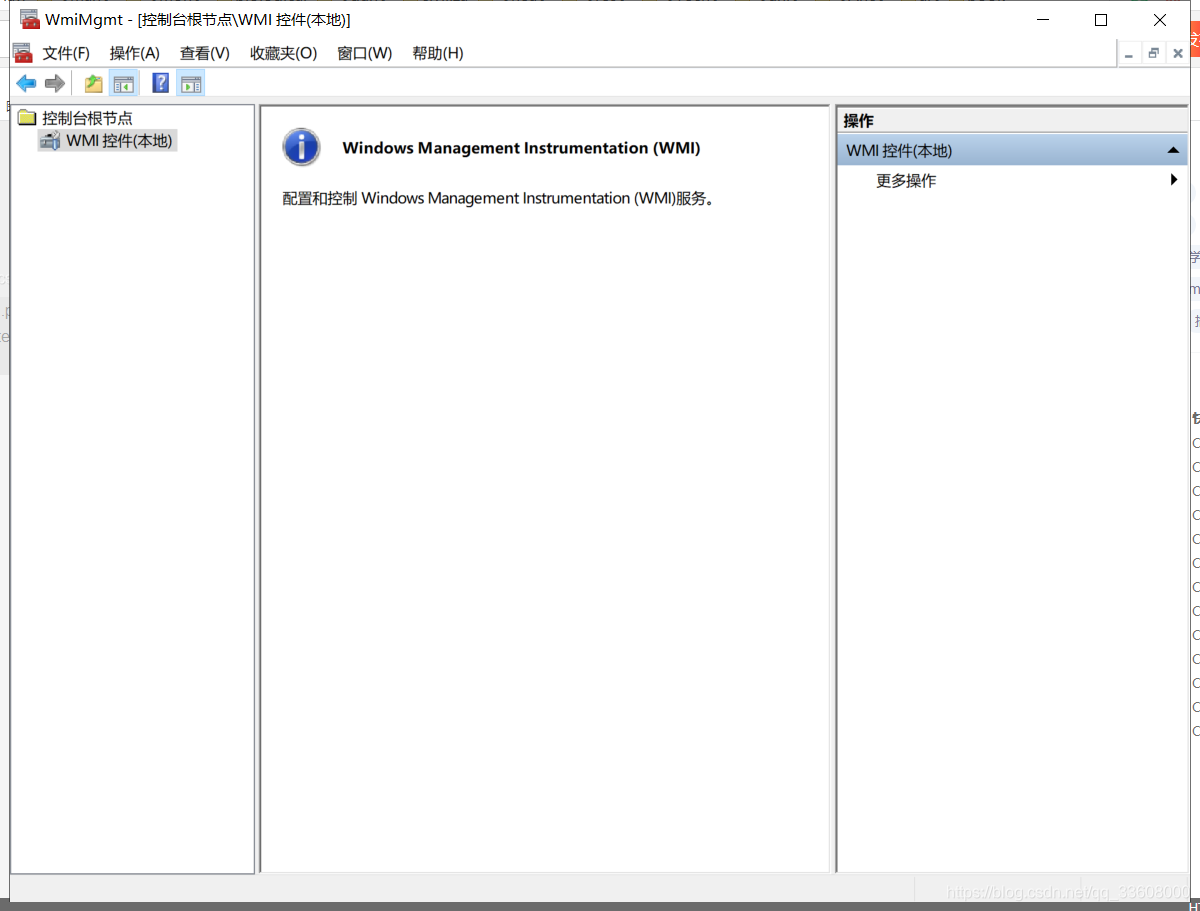Click the 操作 pane title
This screenshot has height=911, width=1200.
pyautogui.click(x=859, y=121)
